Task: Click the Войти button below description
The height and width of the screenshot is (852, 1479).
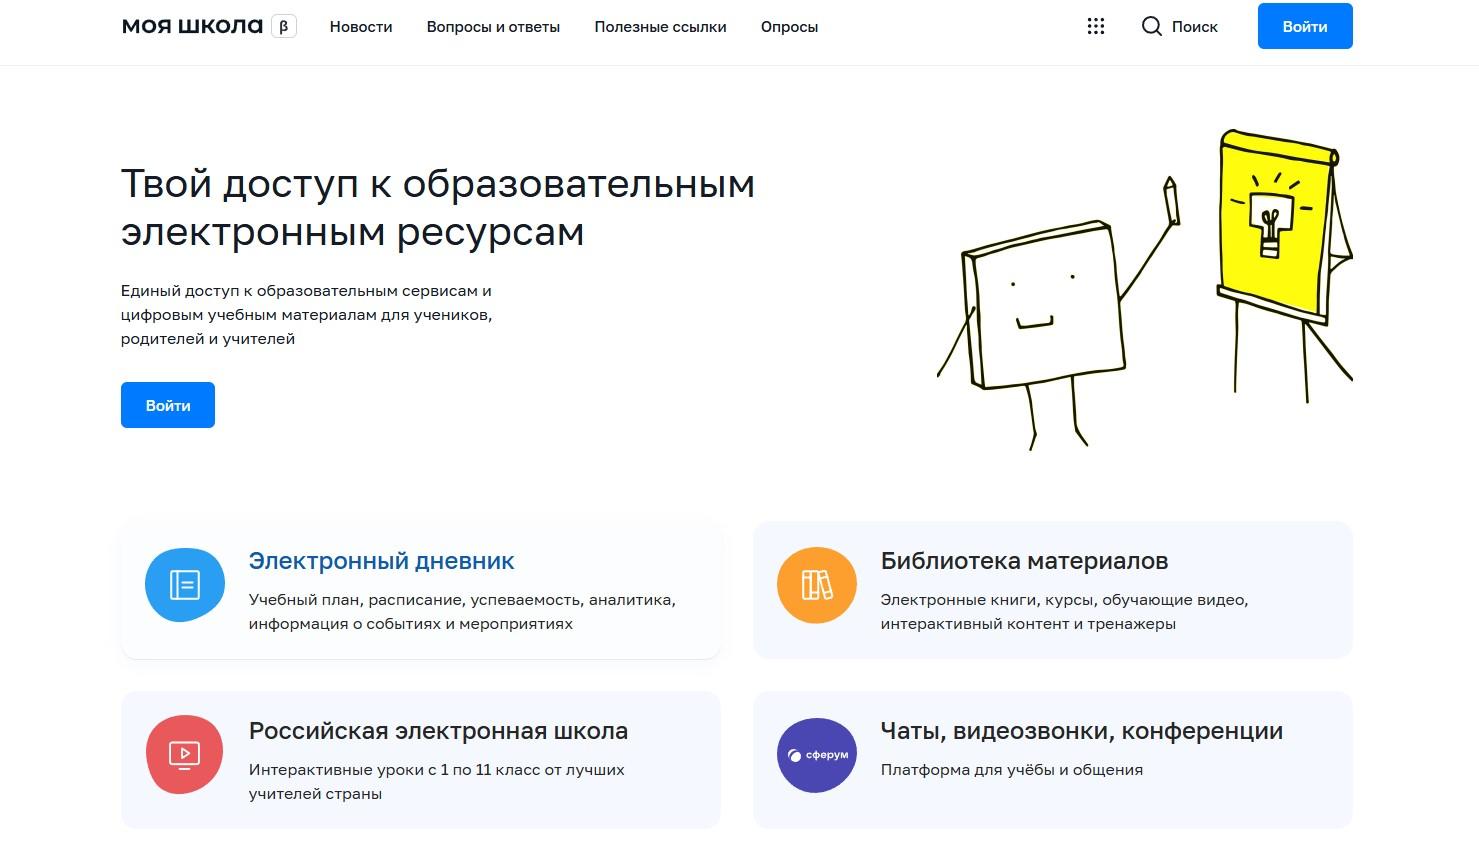Action: [x=168, y=405]
